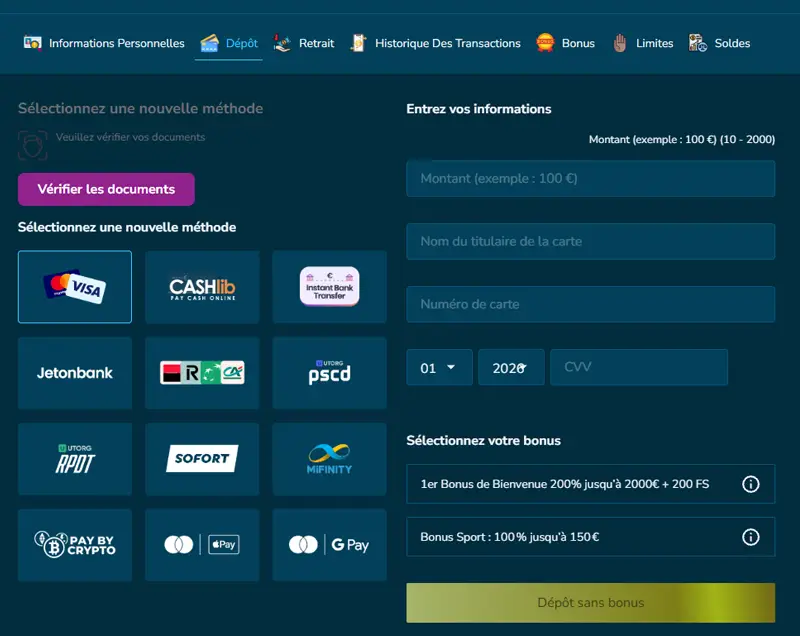The width and height of the screenshot is (800, 636).
Task: Click the Bonus badge icon
Action: 545,43
